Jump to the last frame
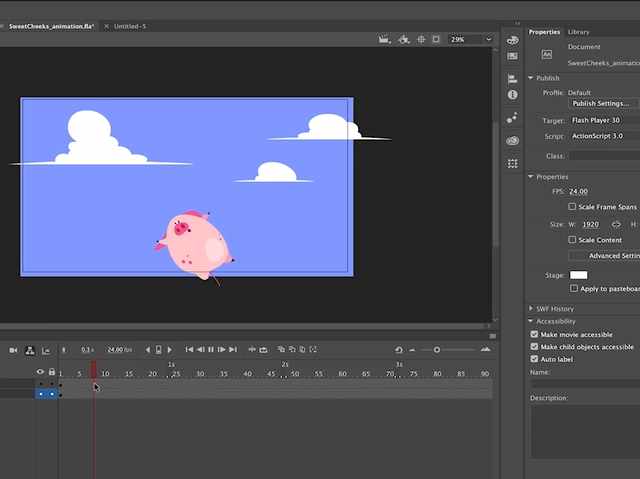The width and height of the screenshot is (640, 479). click(233, 350)
